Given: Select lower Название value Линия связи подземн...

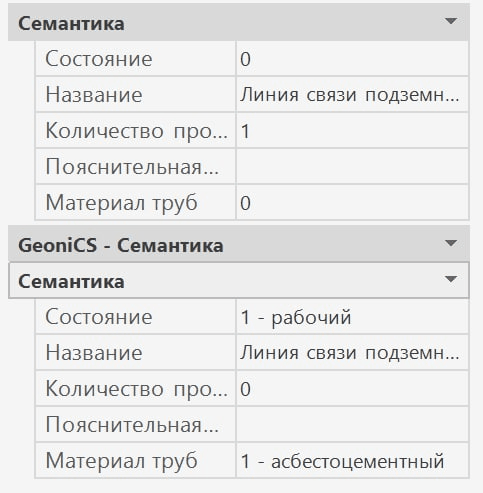Looking at the screenshot, I should pos(352,352).
